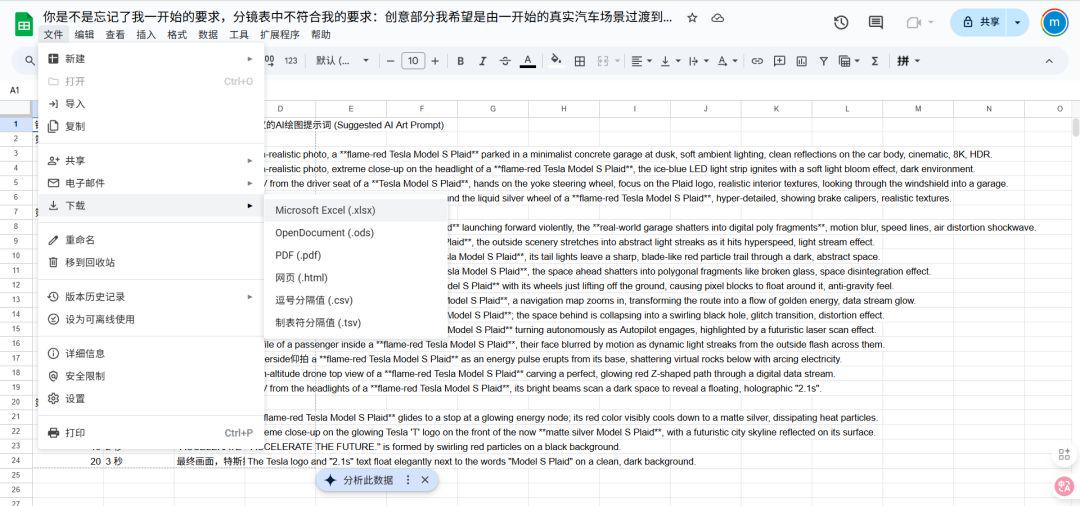
Task: Star this spreadsheet
Action: coord(693,18)
